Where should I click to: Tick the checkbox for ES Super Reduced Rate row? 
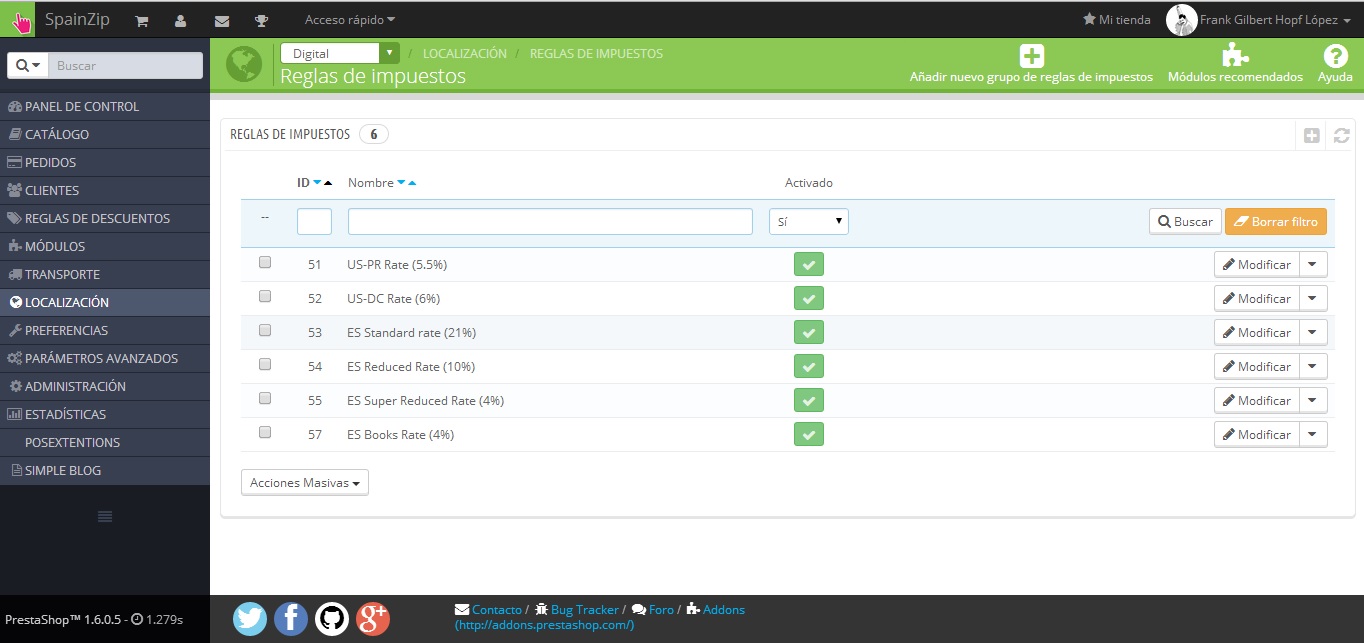[265, 399]
